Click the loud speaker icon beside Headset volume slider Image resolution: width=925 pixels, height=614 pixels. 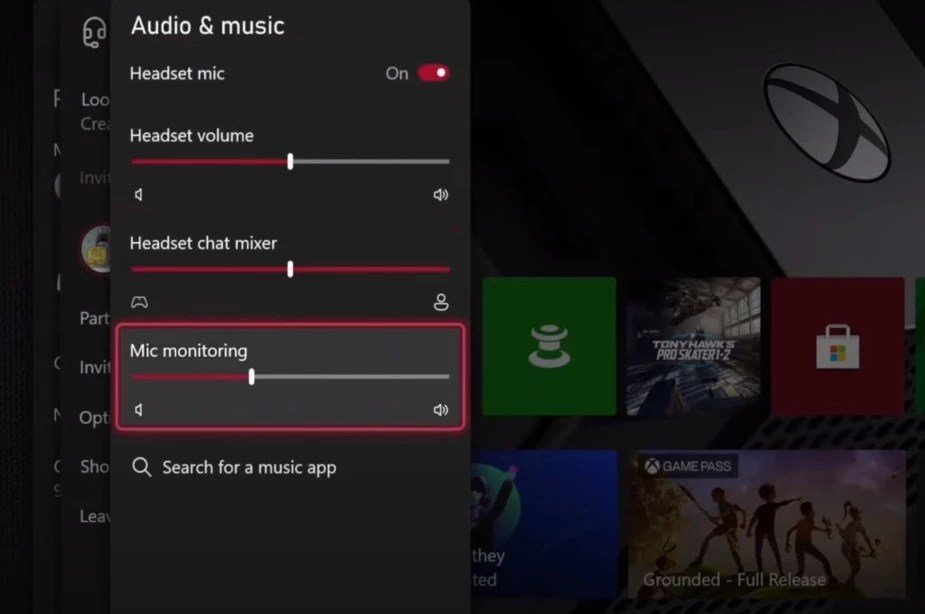click(440, 195)
